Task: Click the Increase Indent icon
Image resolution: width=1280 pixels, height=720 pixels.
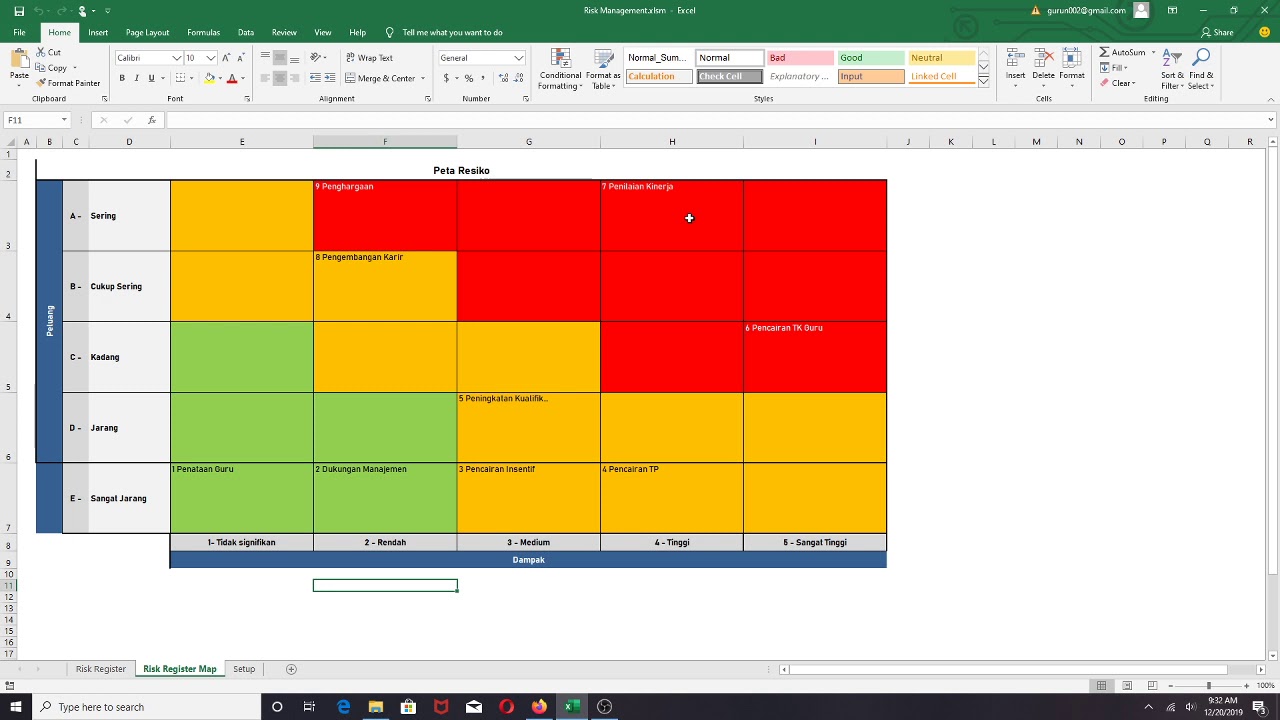Action: pos(329,78)
